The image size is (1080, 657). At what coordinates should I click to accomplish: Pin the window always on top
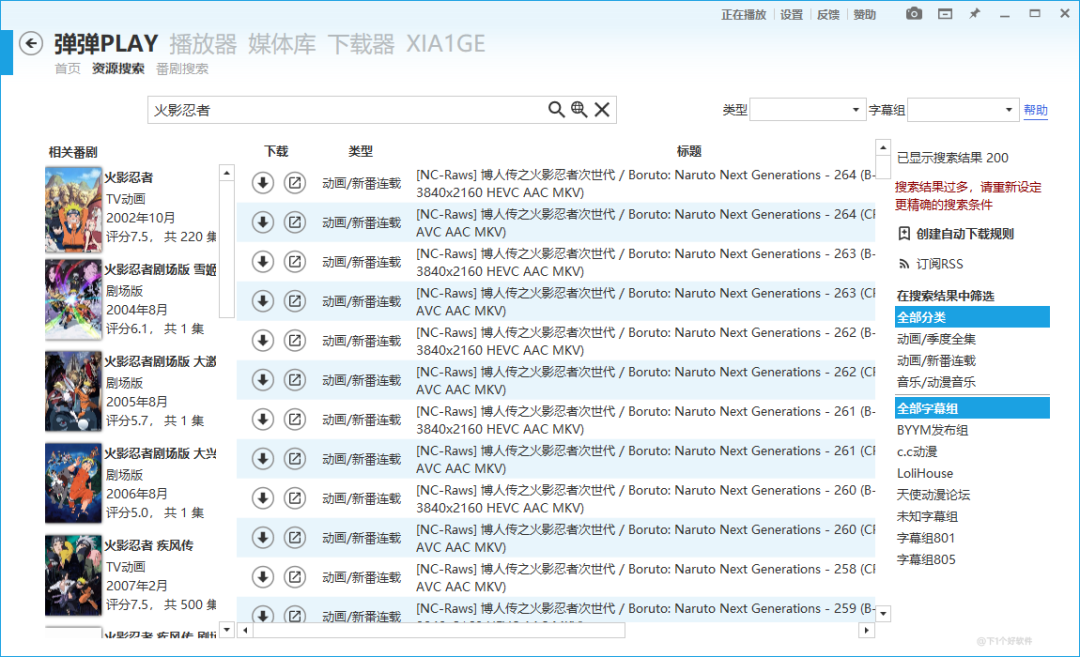975,13
